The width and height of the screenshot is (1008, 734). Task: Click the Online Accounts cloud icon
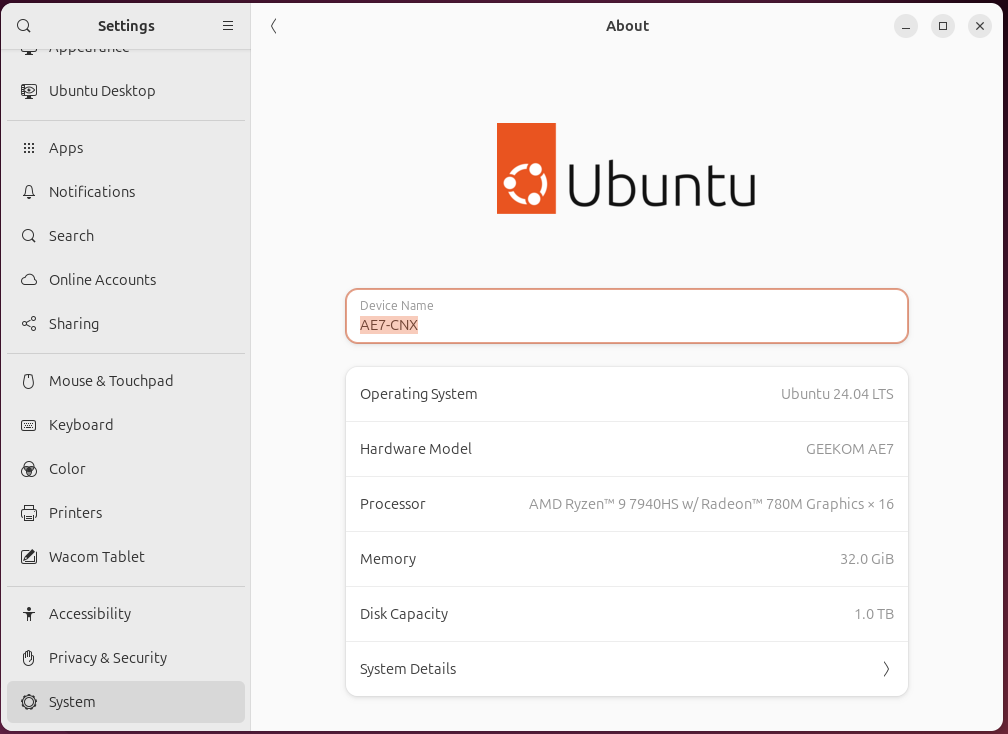point(29,280)
